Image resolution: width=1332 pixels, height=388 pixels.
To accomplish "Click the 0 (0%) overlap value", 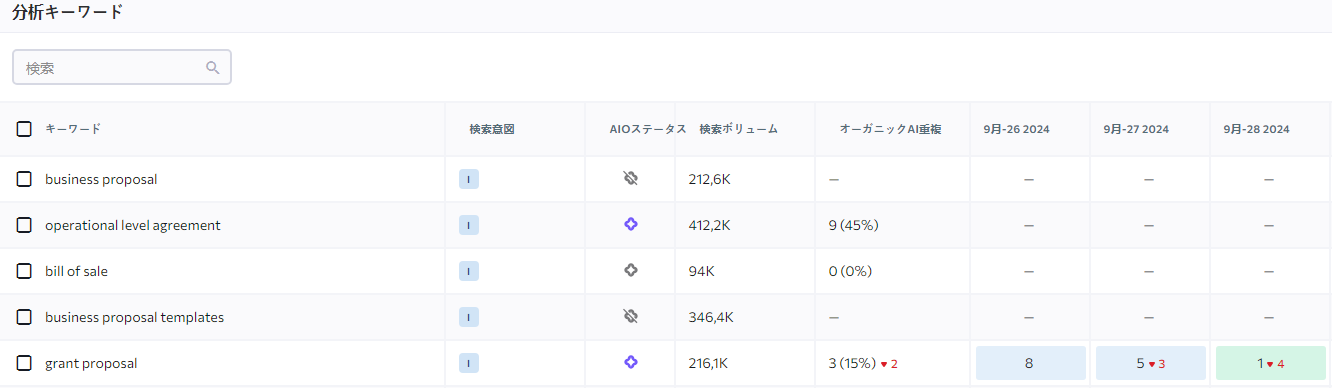I will pyautogui.click(x=850, y=271).
